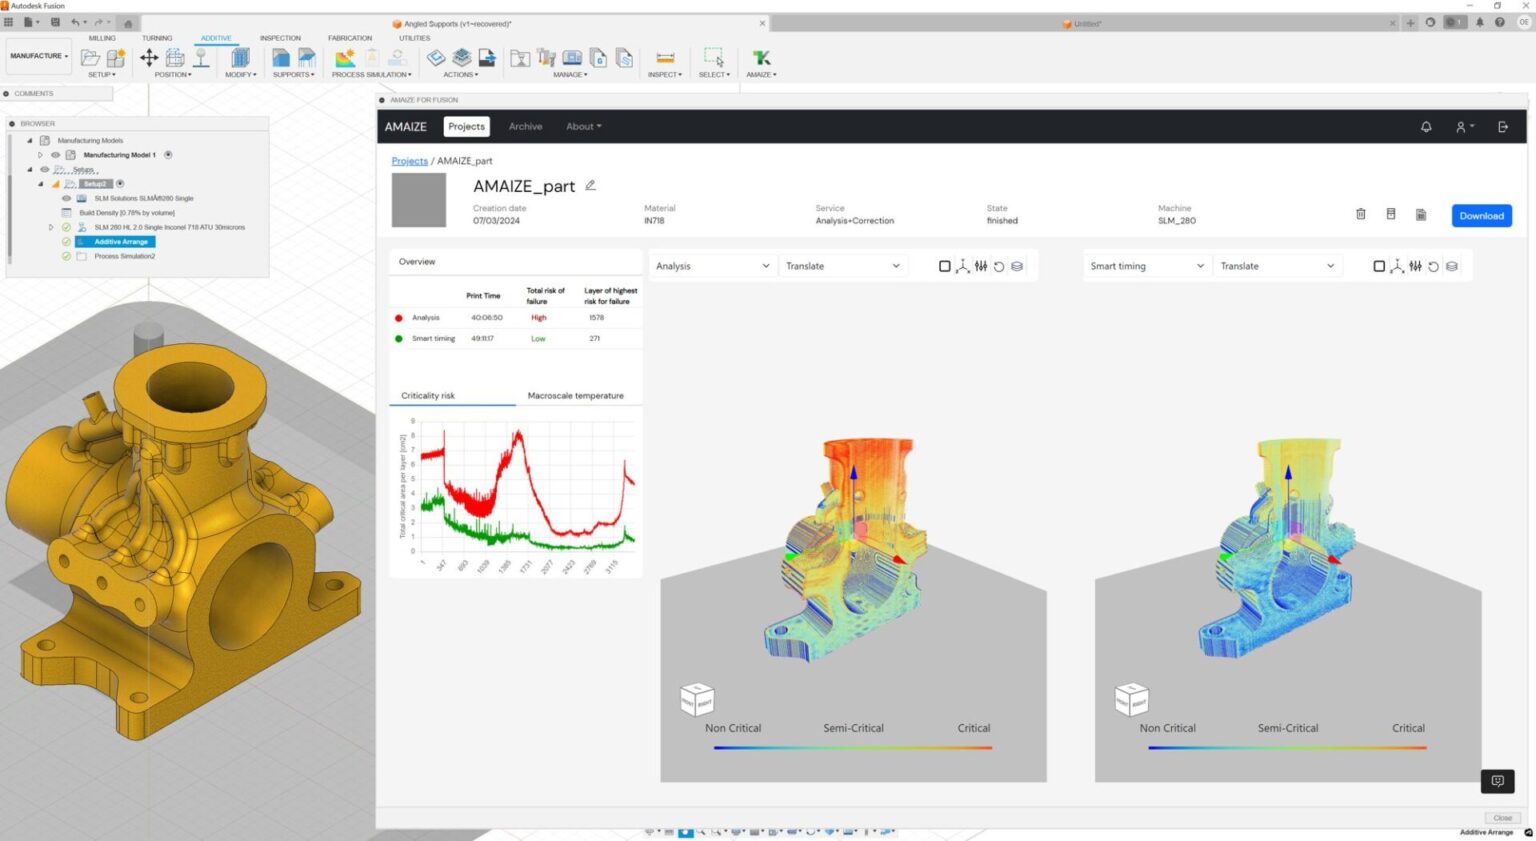Hide the SLM Solutions machine in the browser
The image size is (1536, 841).
(66, 198)
